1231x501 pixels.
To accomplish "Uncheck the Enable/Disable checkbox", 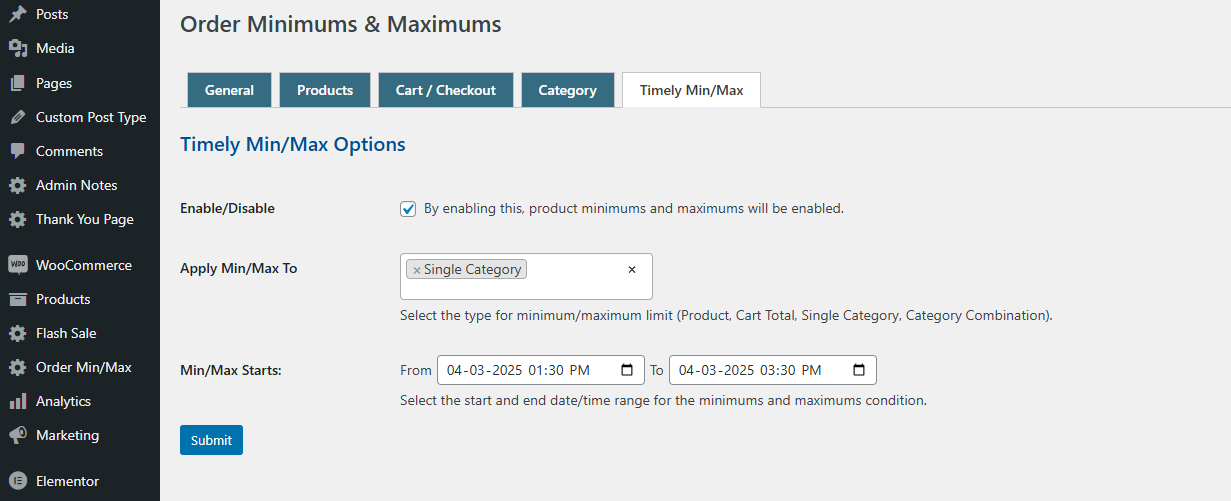I will (408, 209).
